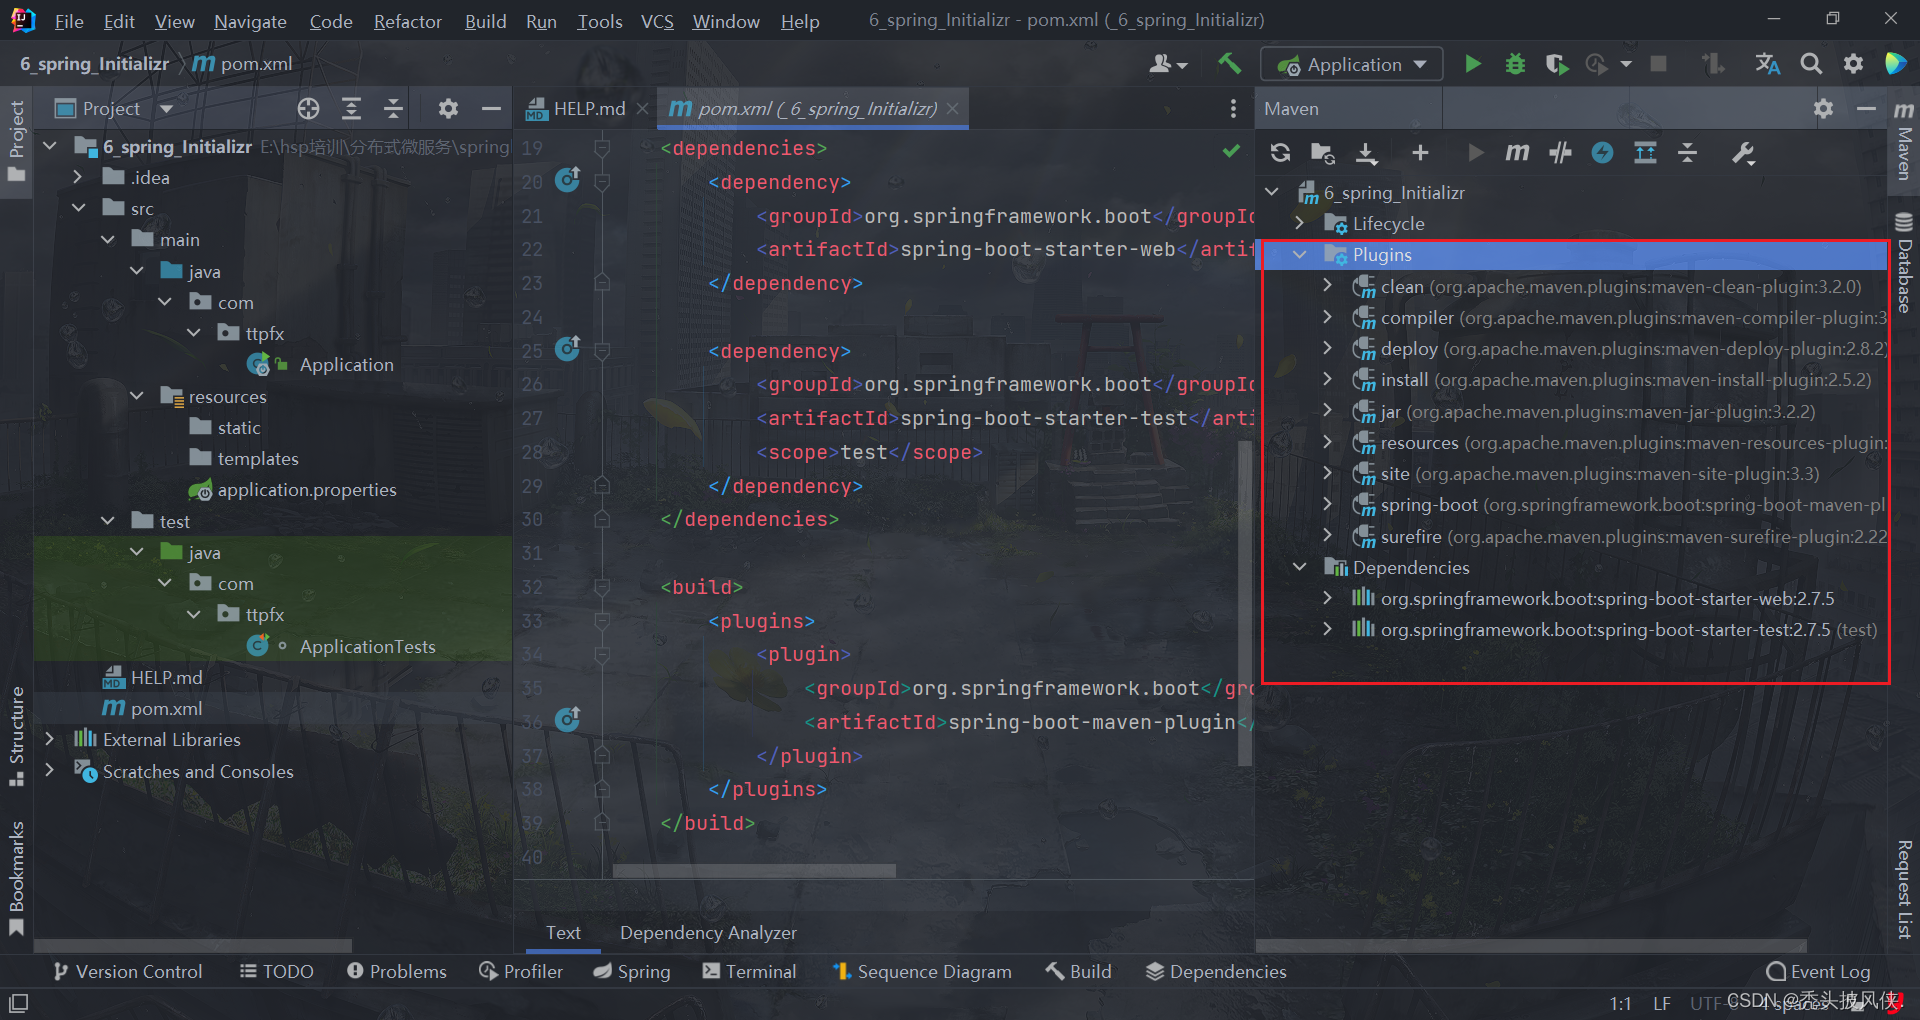Open Event Log
This screenshot has height=1020, width=1920.
click(1818, 971)
